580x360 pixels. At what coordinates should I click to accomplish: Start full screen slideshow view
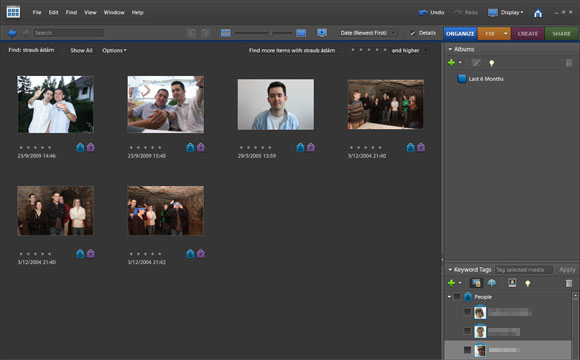[322, 33]
